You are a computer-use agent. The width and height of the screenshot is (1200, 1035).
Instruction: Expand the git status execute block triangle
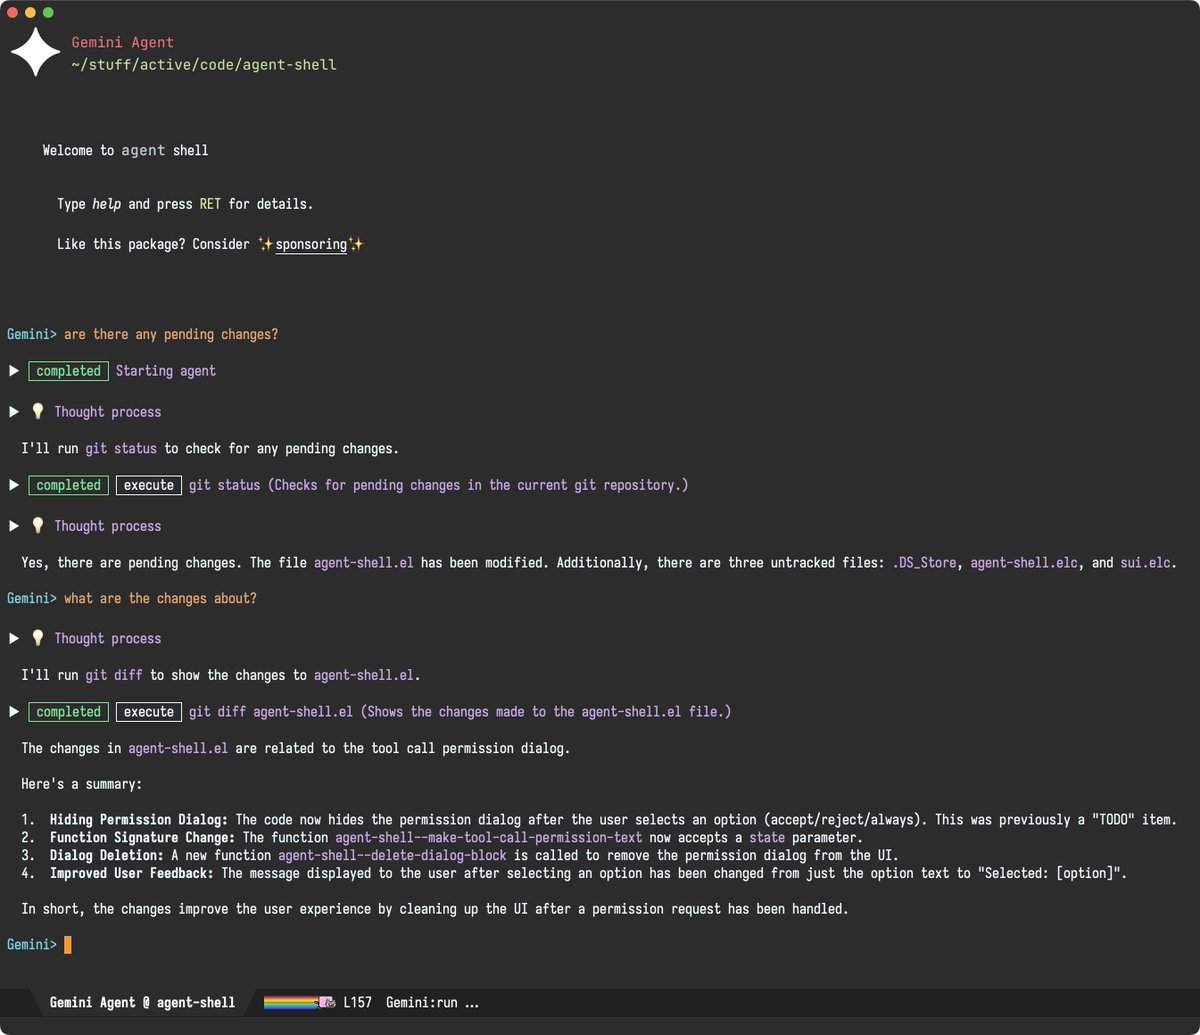(x=14, y=485)
